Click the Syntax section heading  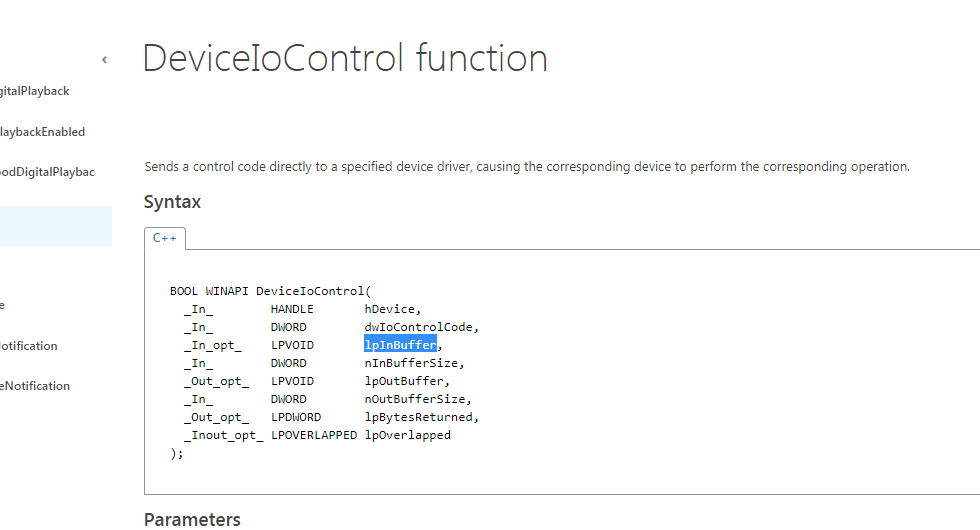(x=172, y=202)
